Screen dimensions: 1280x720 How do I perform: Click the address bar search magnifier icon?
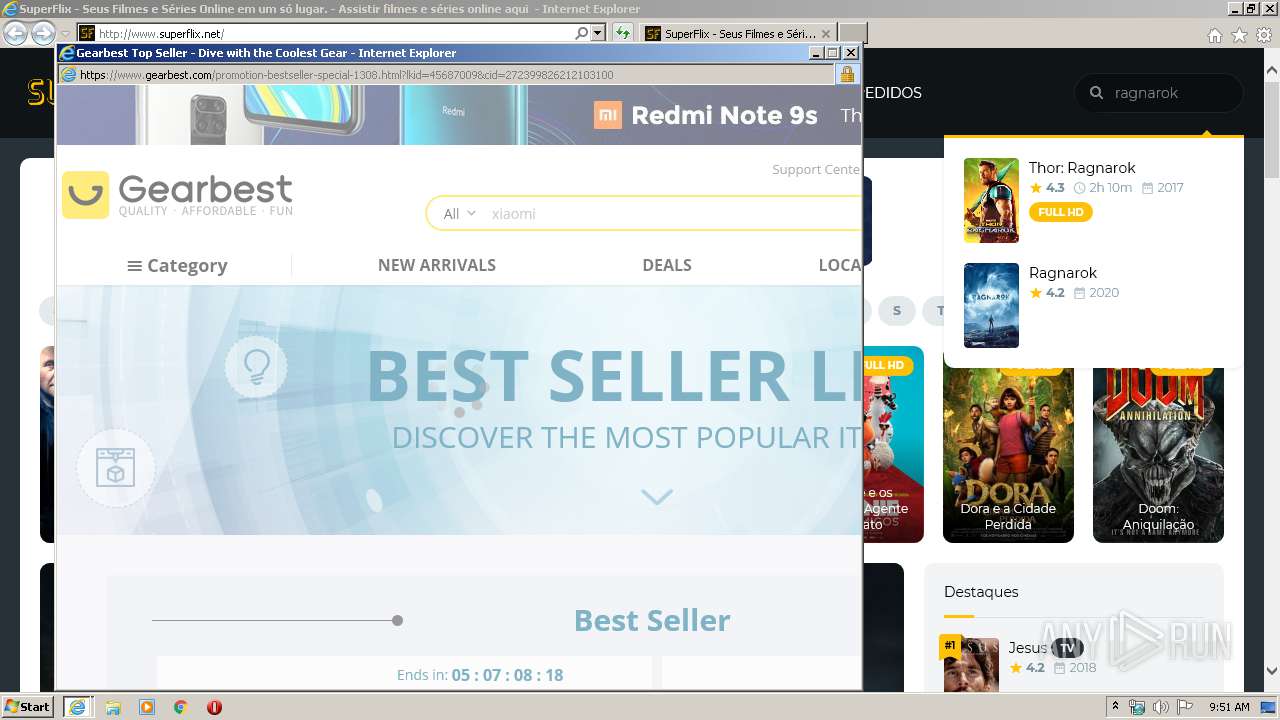pos(582,33)
